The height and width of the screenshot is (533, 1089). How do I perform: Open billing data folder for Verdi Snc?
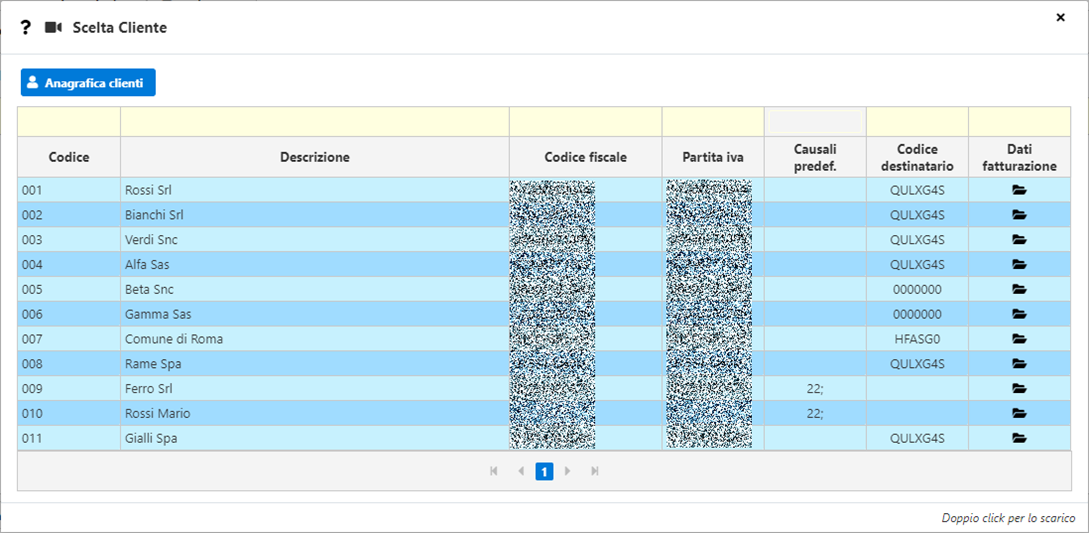[x=1019, y=240]
